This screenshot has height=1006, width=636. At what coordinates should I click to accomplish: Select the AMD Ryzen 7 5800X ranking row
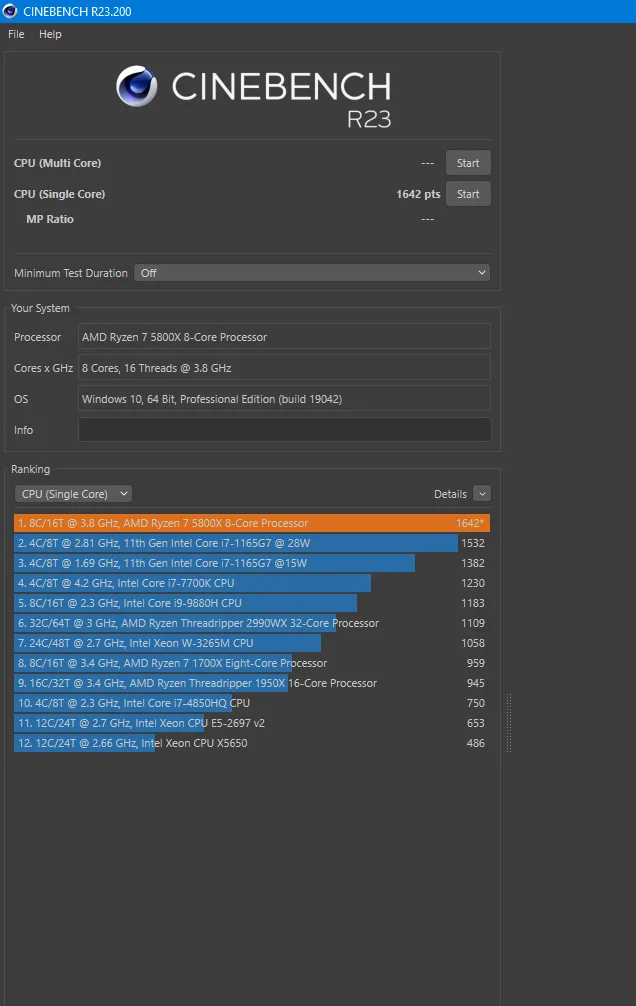pyautogui.click(x=252, y=523)
